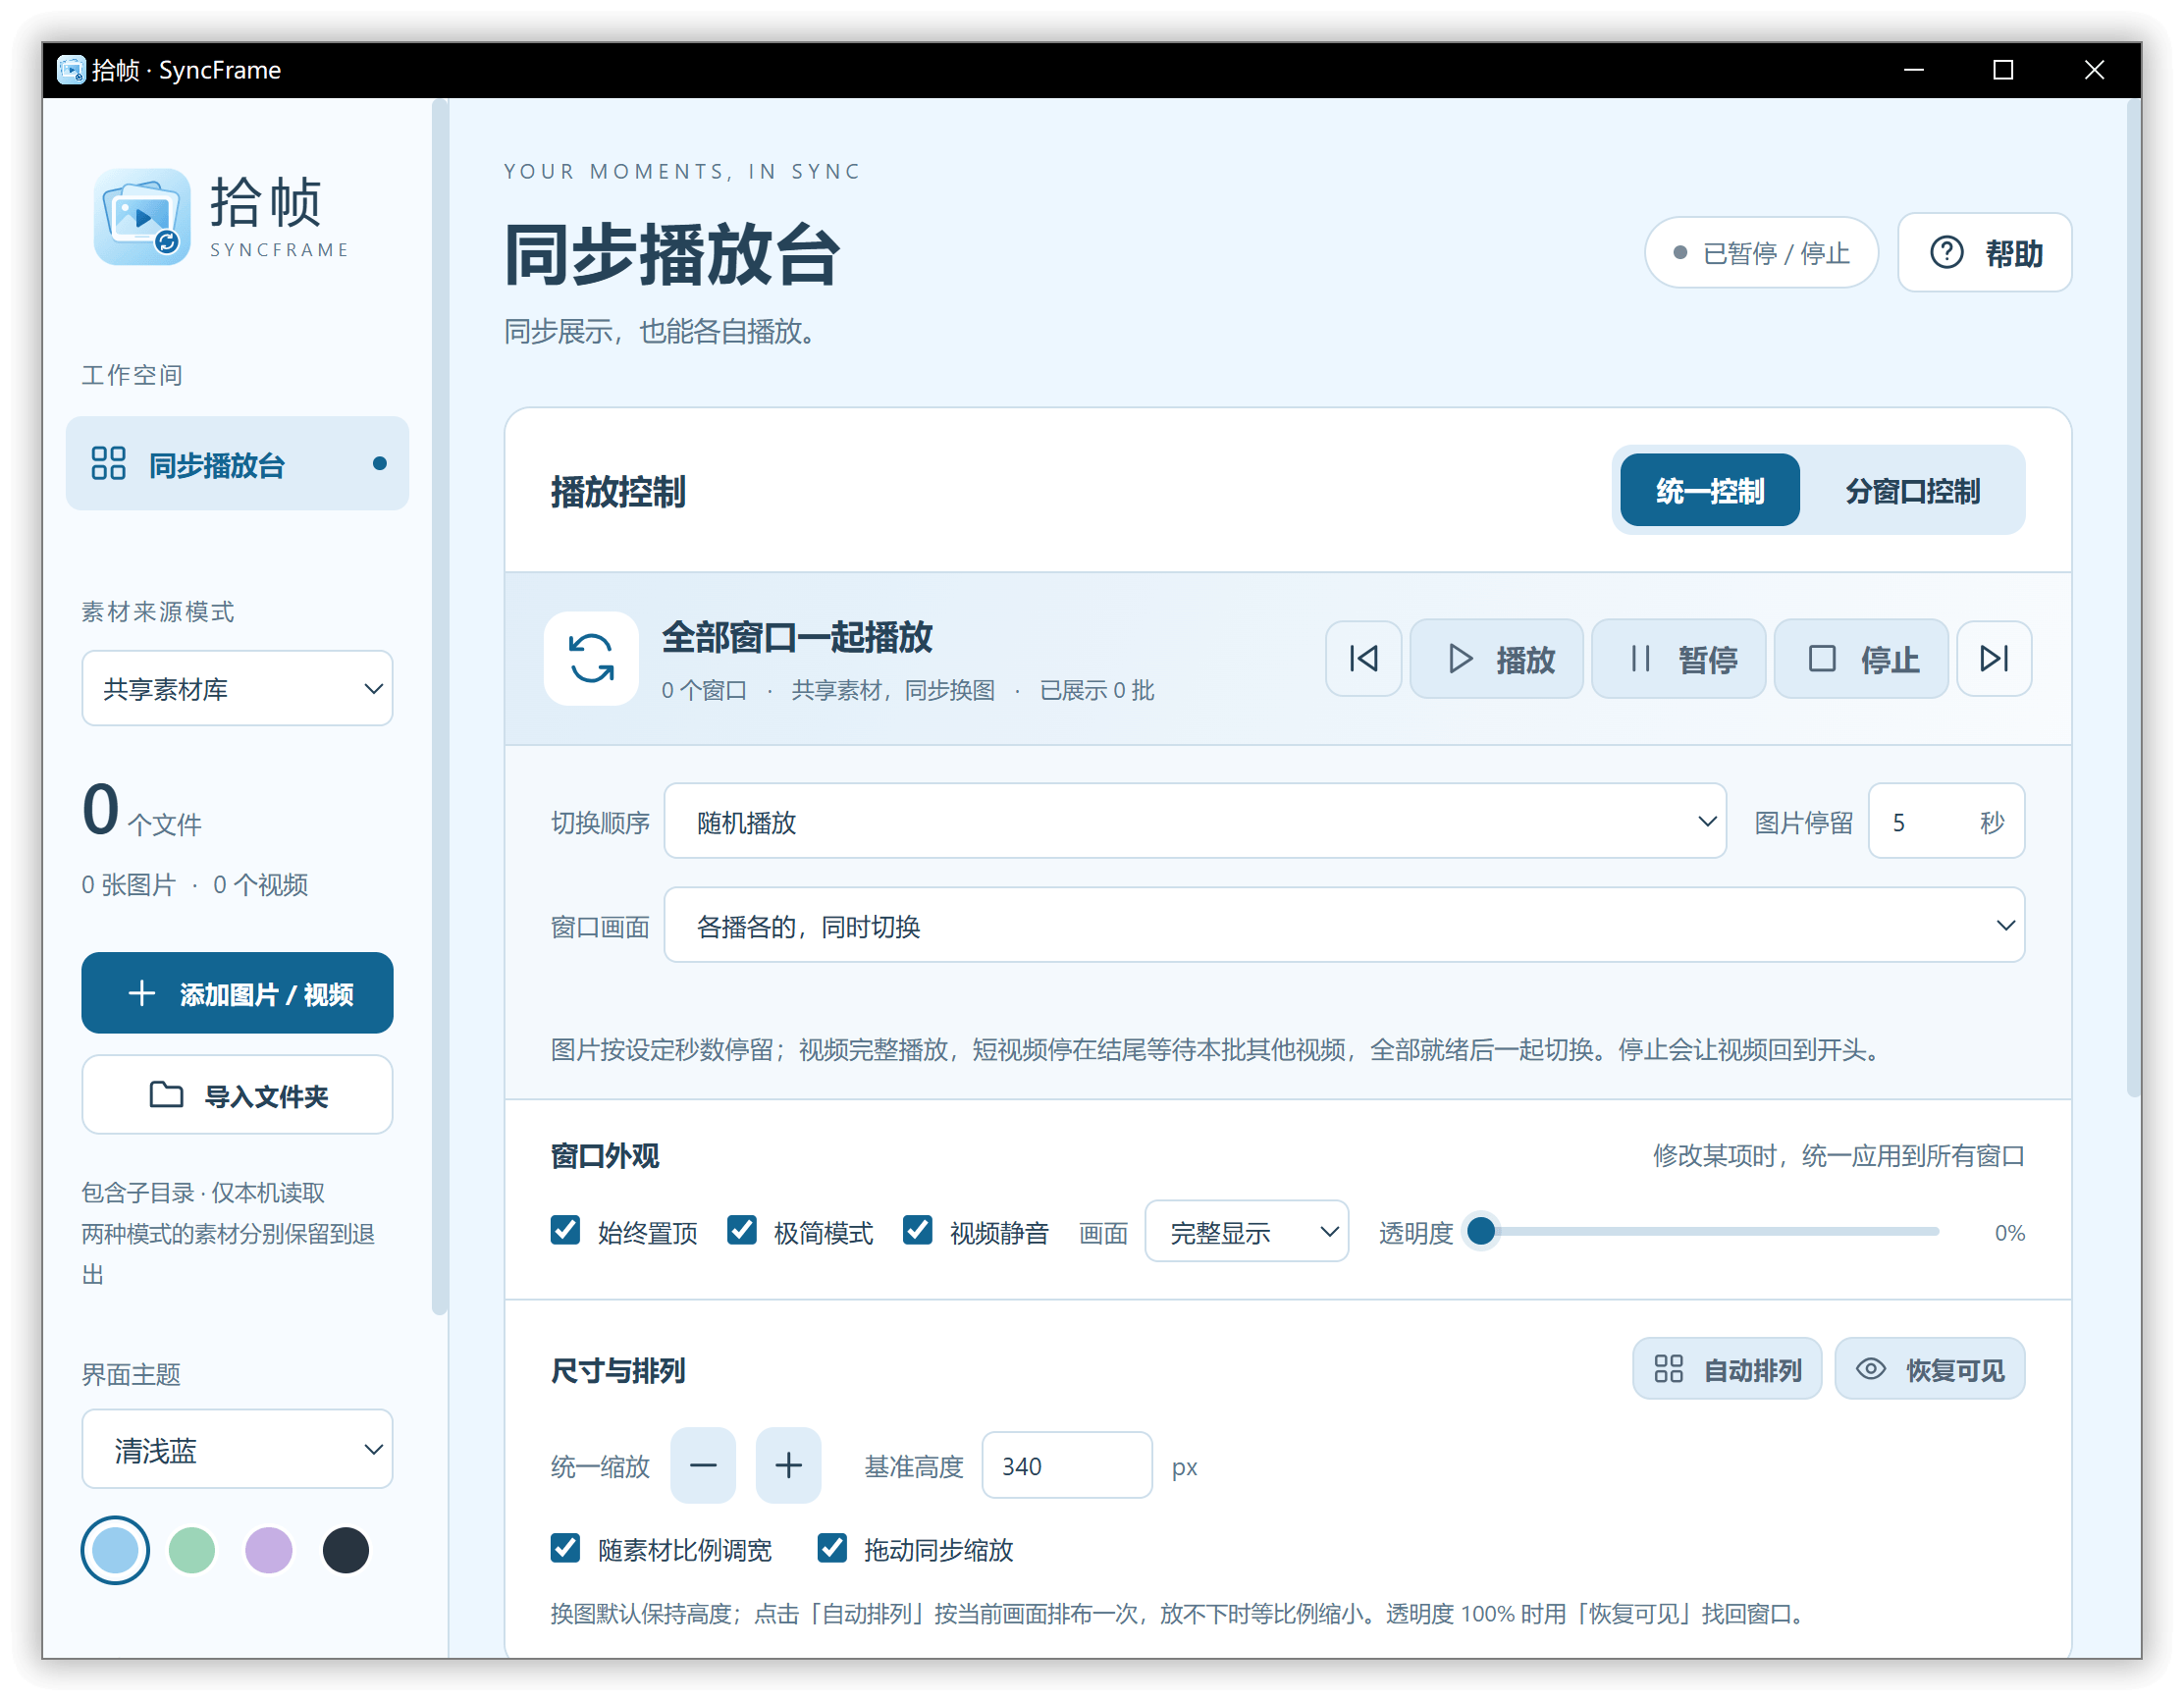Click the 已暂停 / 停止 status pill
Viewport: 2184px width, 1701px height.
(1761, 253)
